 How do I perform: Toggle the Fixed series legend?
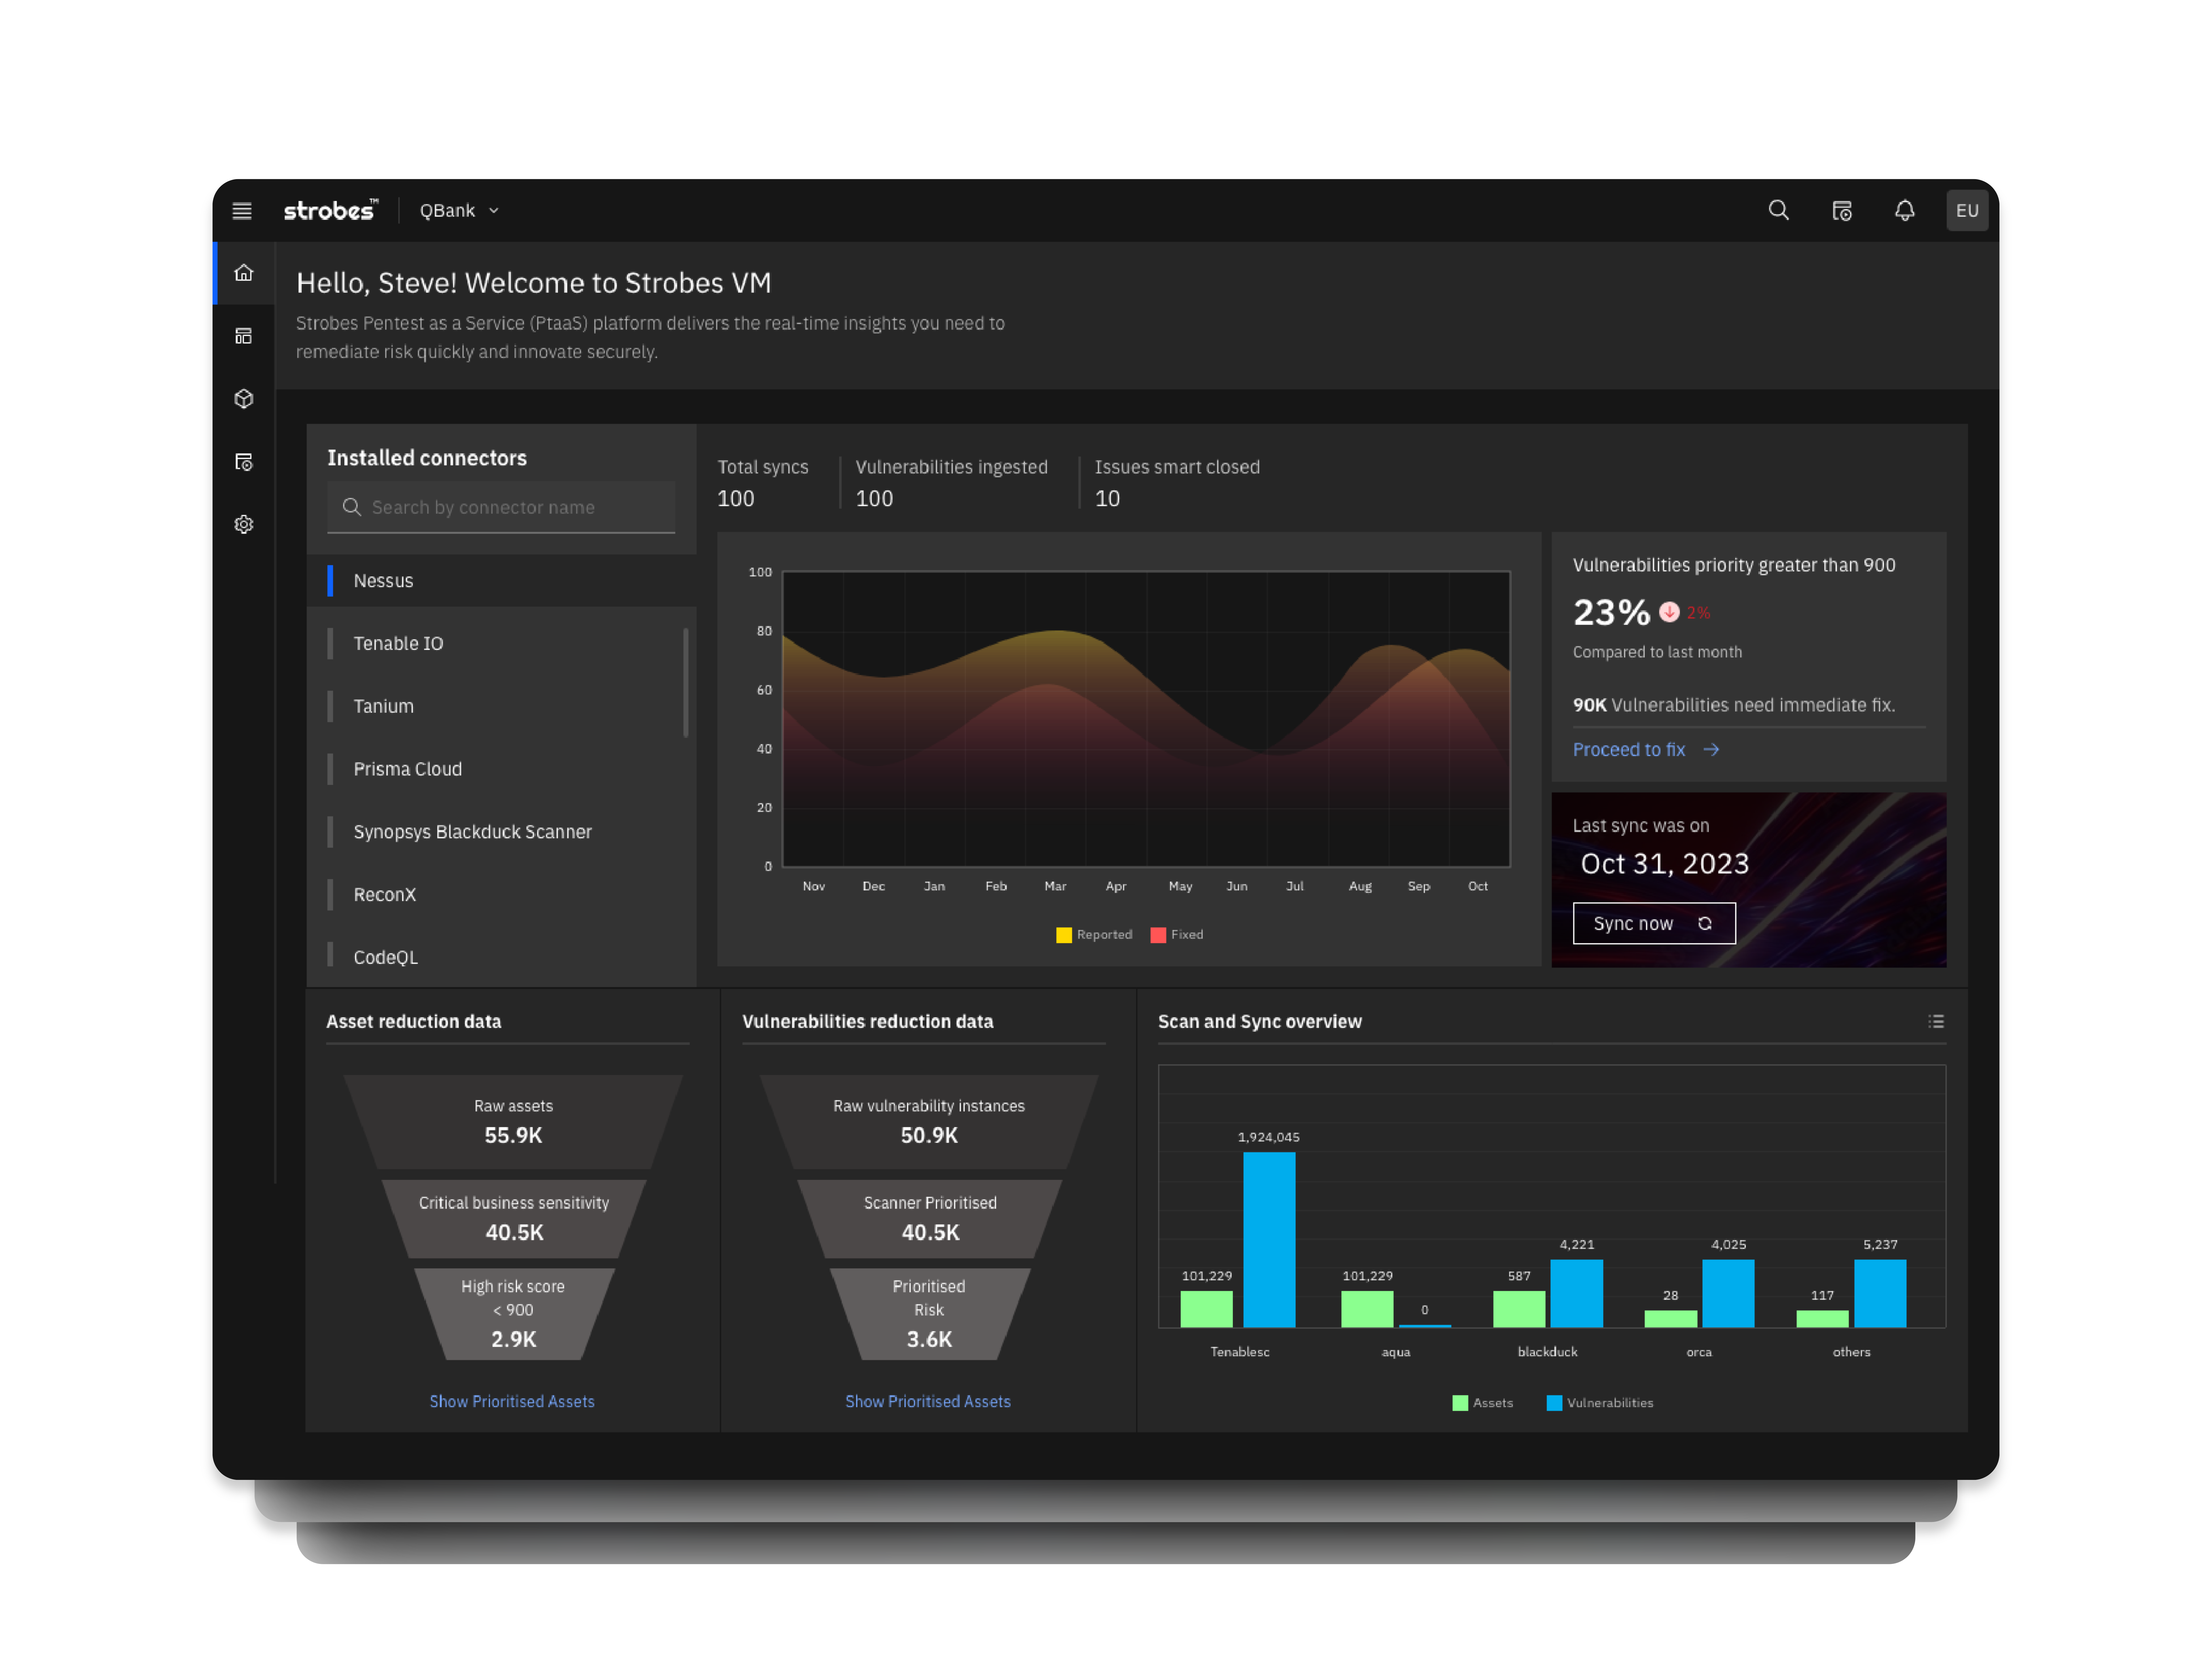point(1177,935)
